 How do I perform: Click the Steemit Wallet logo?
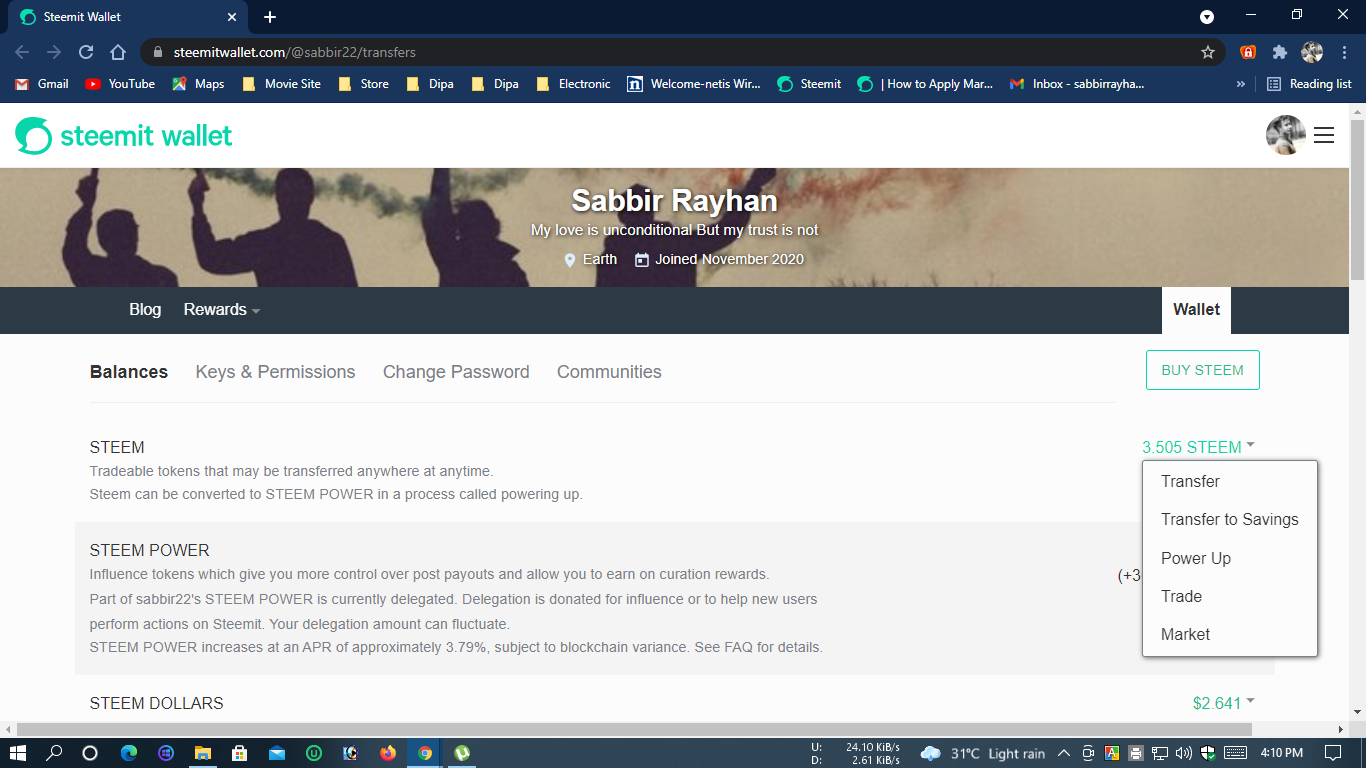point(124,136)
